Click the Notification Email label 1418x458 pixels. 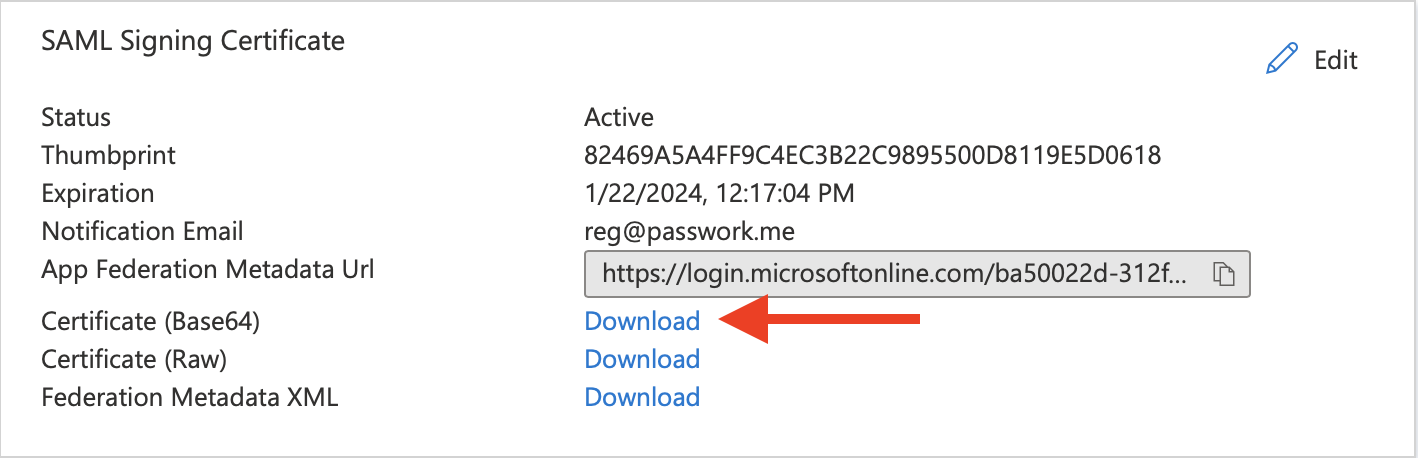click(142, 231)
